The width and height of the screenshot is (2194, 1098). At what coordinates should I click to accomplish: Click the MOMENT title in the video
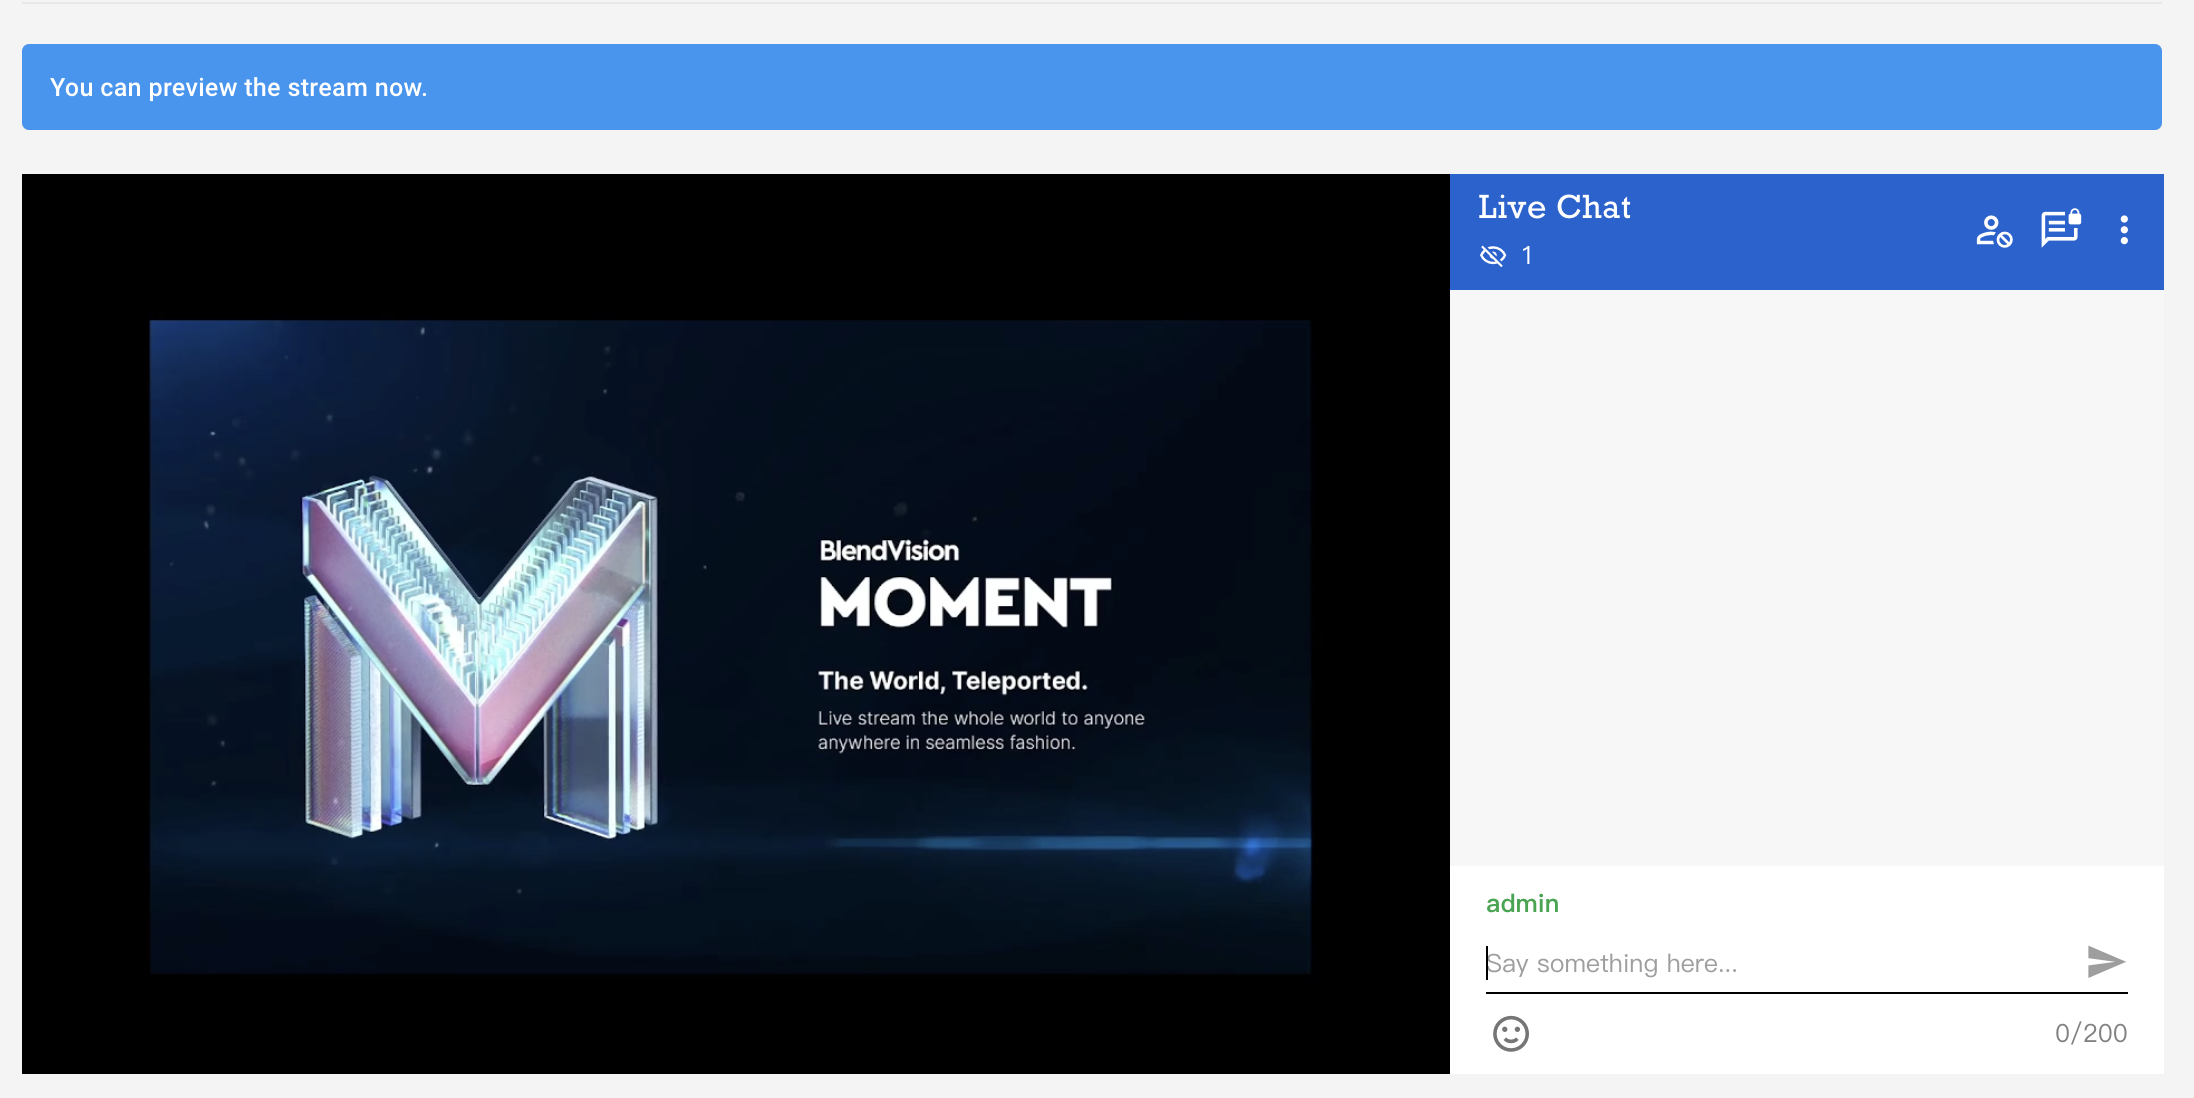coord(964,602)
